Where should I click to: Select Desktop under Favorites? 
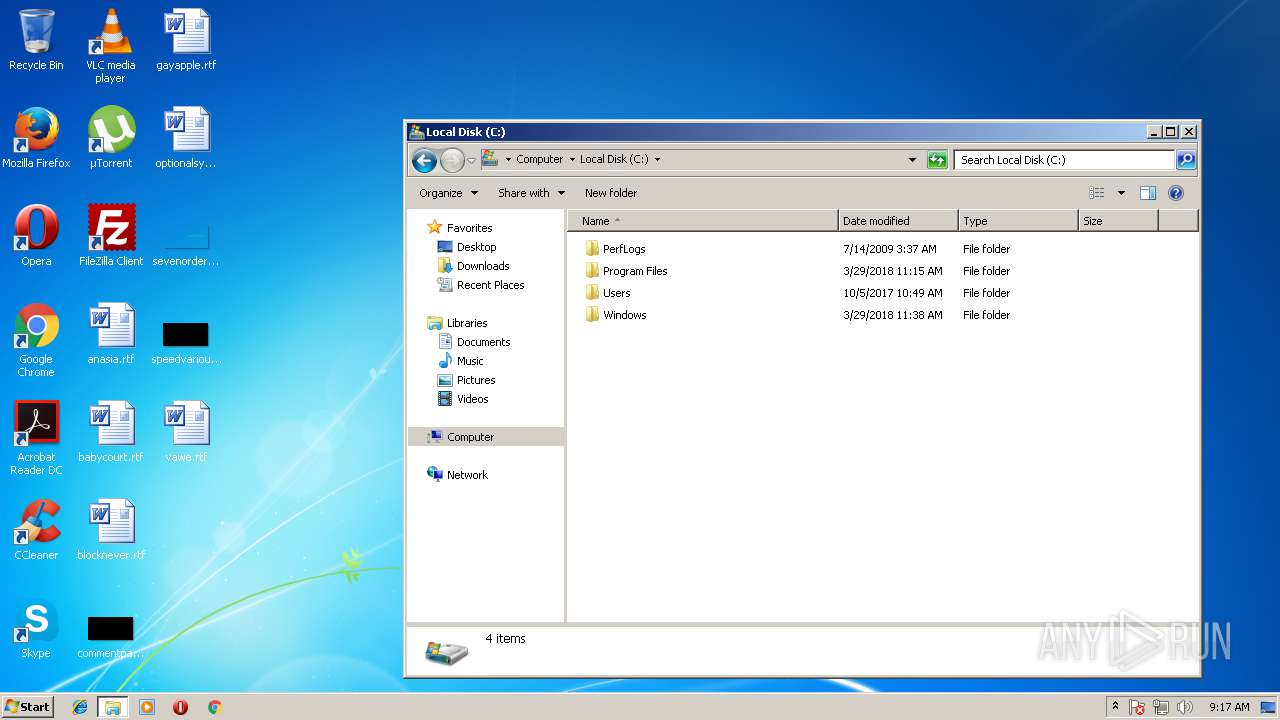coord(476,247)
